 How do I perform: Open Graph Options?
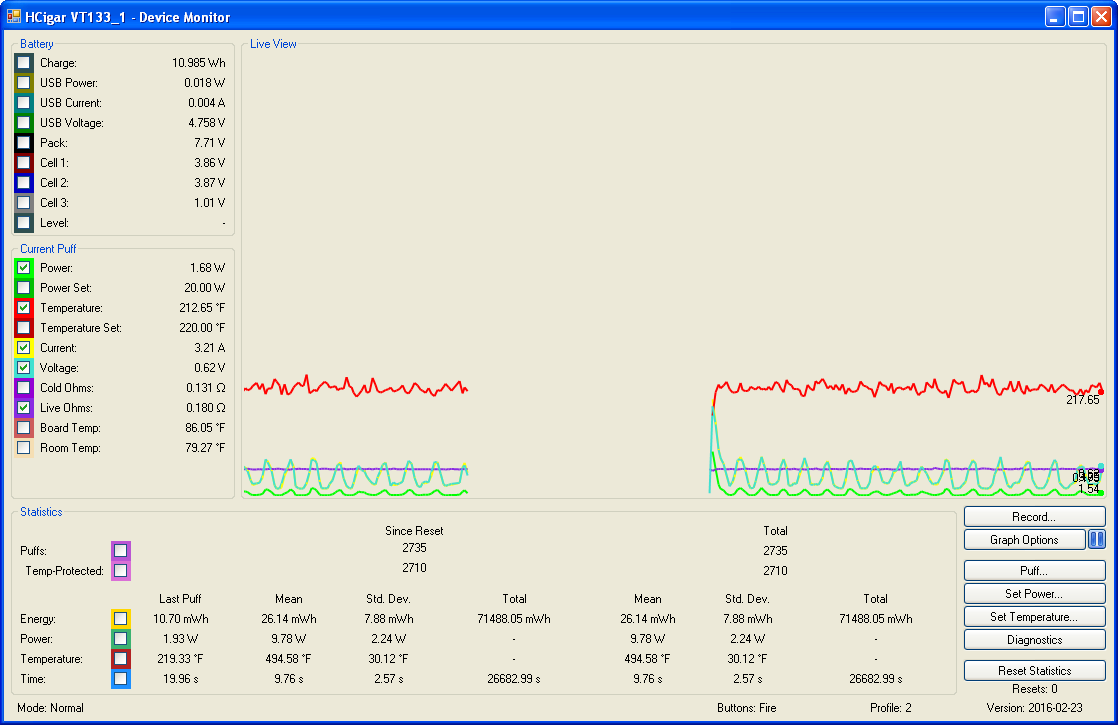coord(1024,540)
